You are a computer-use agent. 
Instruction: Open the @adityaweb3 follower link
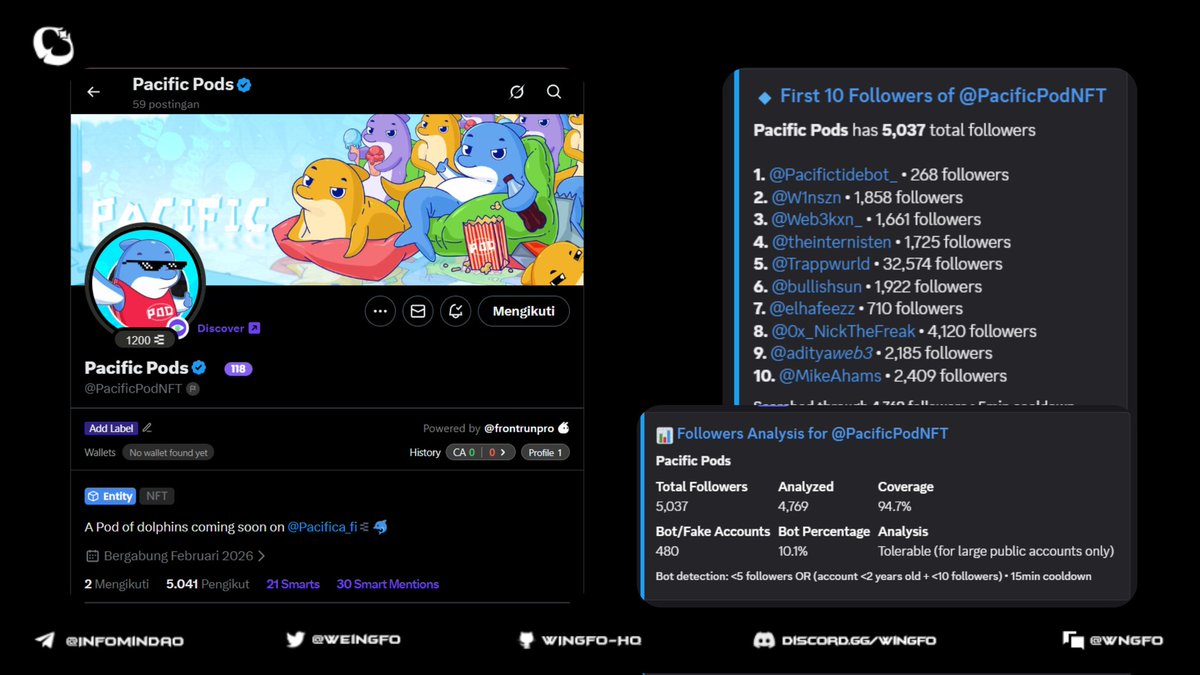[x=822, y=353]
